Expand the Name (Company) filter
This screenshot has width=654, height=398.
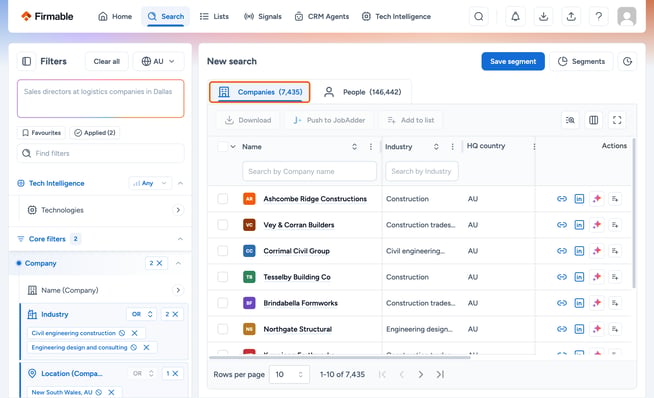(x=178, y=290)
